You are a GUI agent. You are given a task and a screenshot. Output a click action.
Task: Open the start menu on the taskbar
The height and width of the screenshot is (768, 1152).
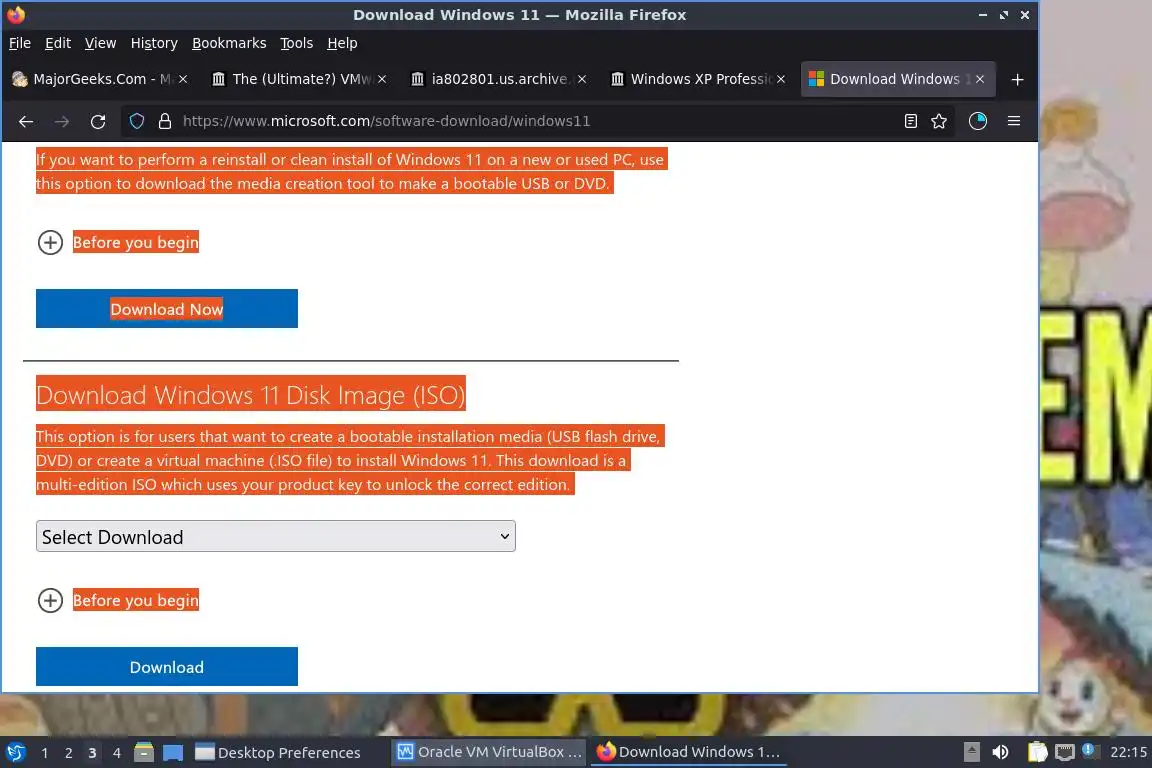15,752
